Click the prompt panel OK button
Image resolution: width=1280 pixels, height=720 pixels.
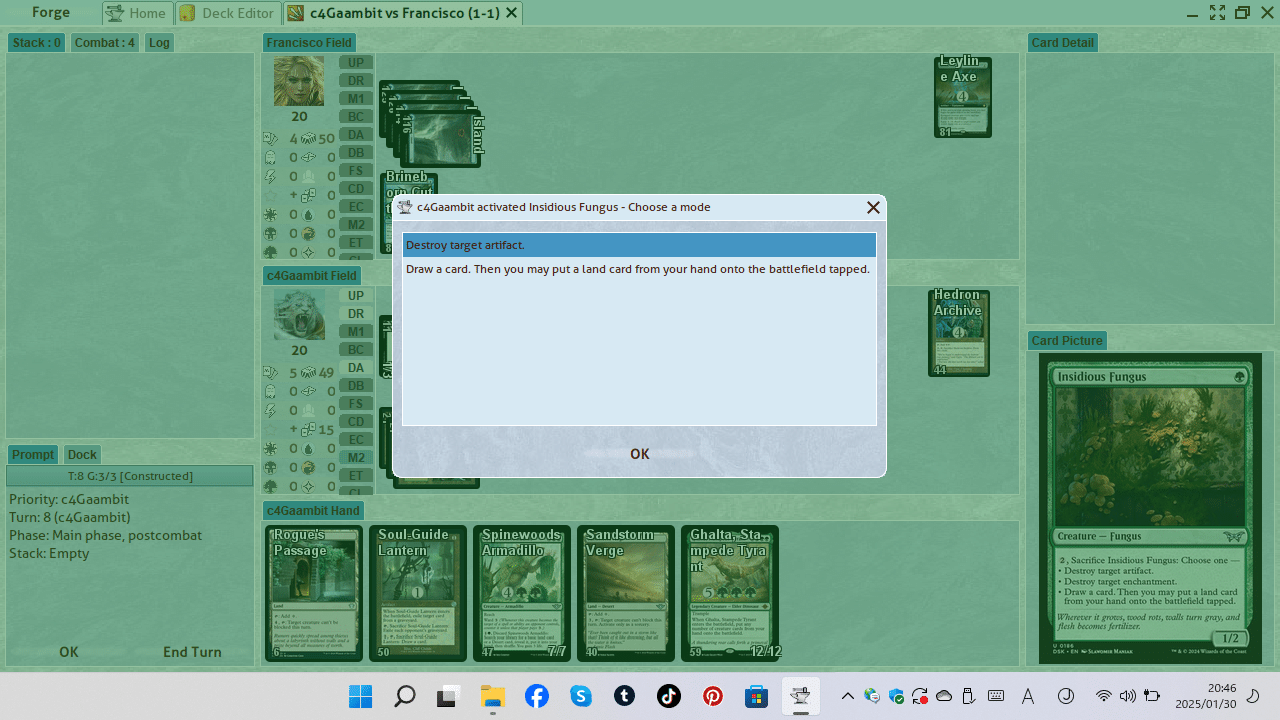68,652
